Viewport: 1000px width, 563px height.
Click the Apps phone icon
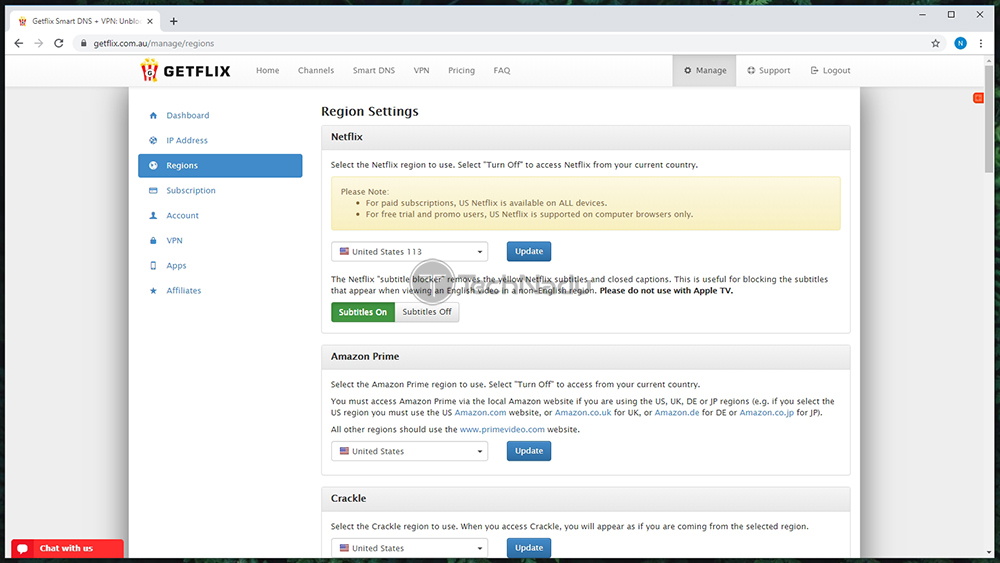coord(153,265)
